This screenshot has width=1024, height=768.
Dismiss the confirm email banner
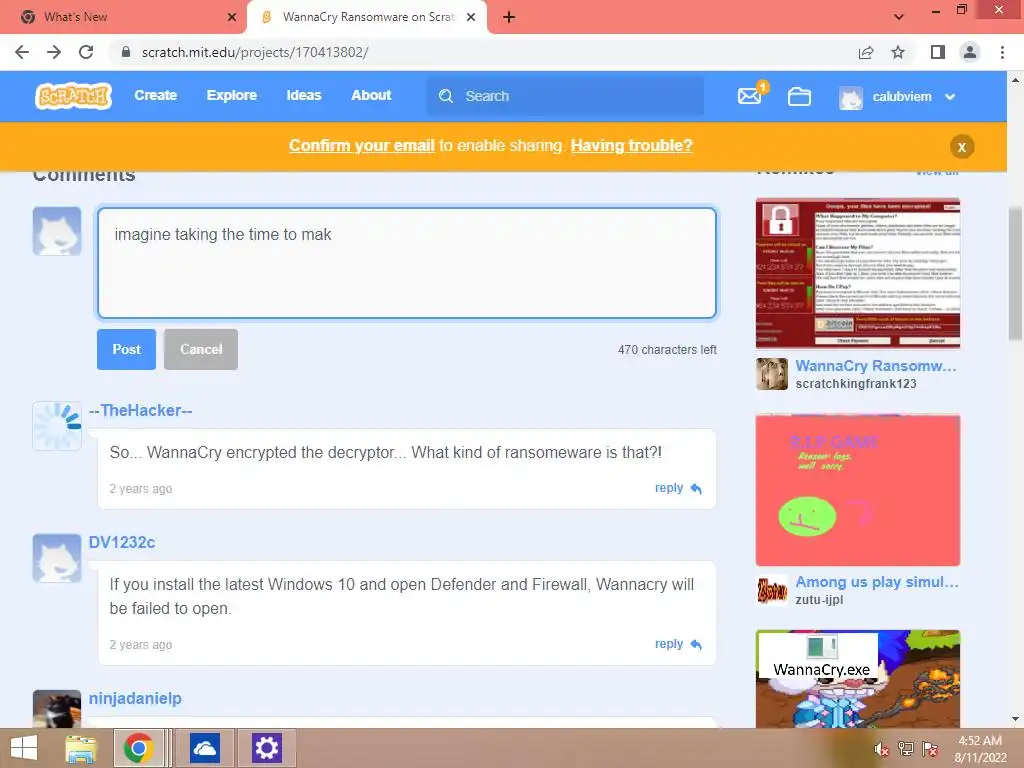coord(961,147)
